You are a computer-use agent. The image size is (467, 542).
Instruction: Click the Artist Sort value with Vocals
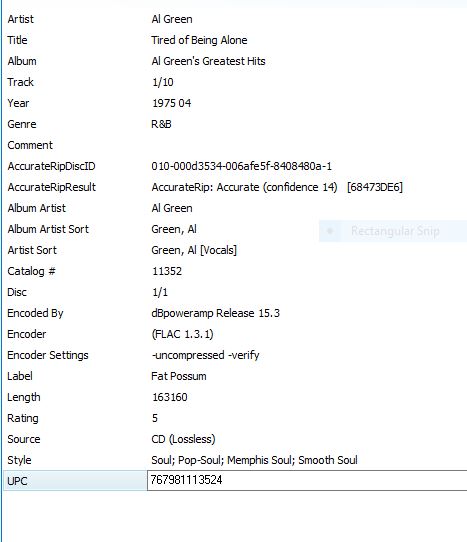[x=194, y=250]
